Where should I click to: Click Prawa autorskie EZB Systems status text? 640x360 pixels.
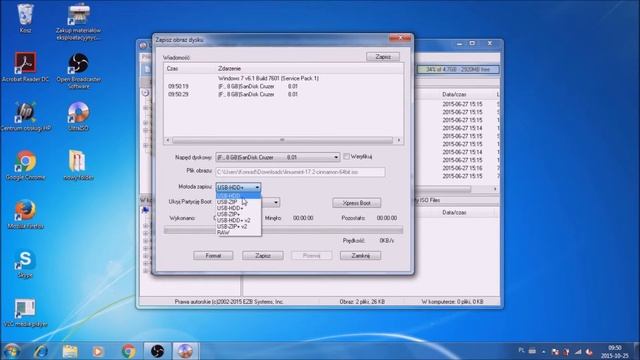coord(229,302)
